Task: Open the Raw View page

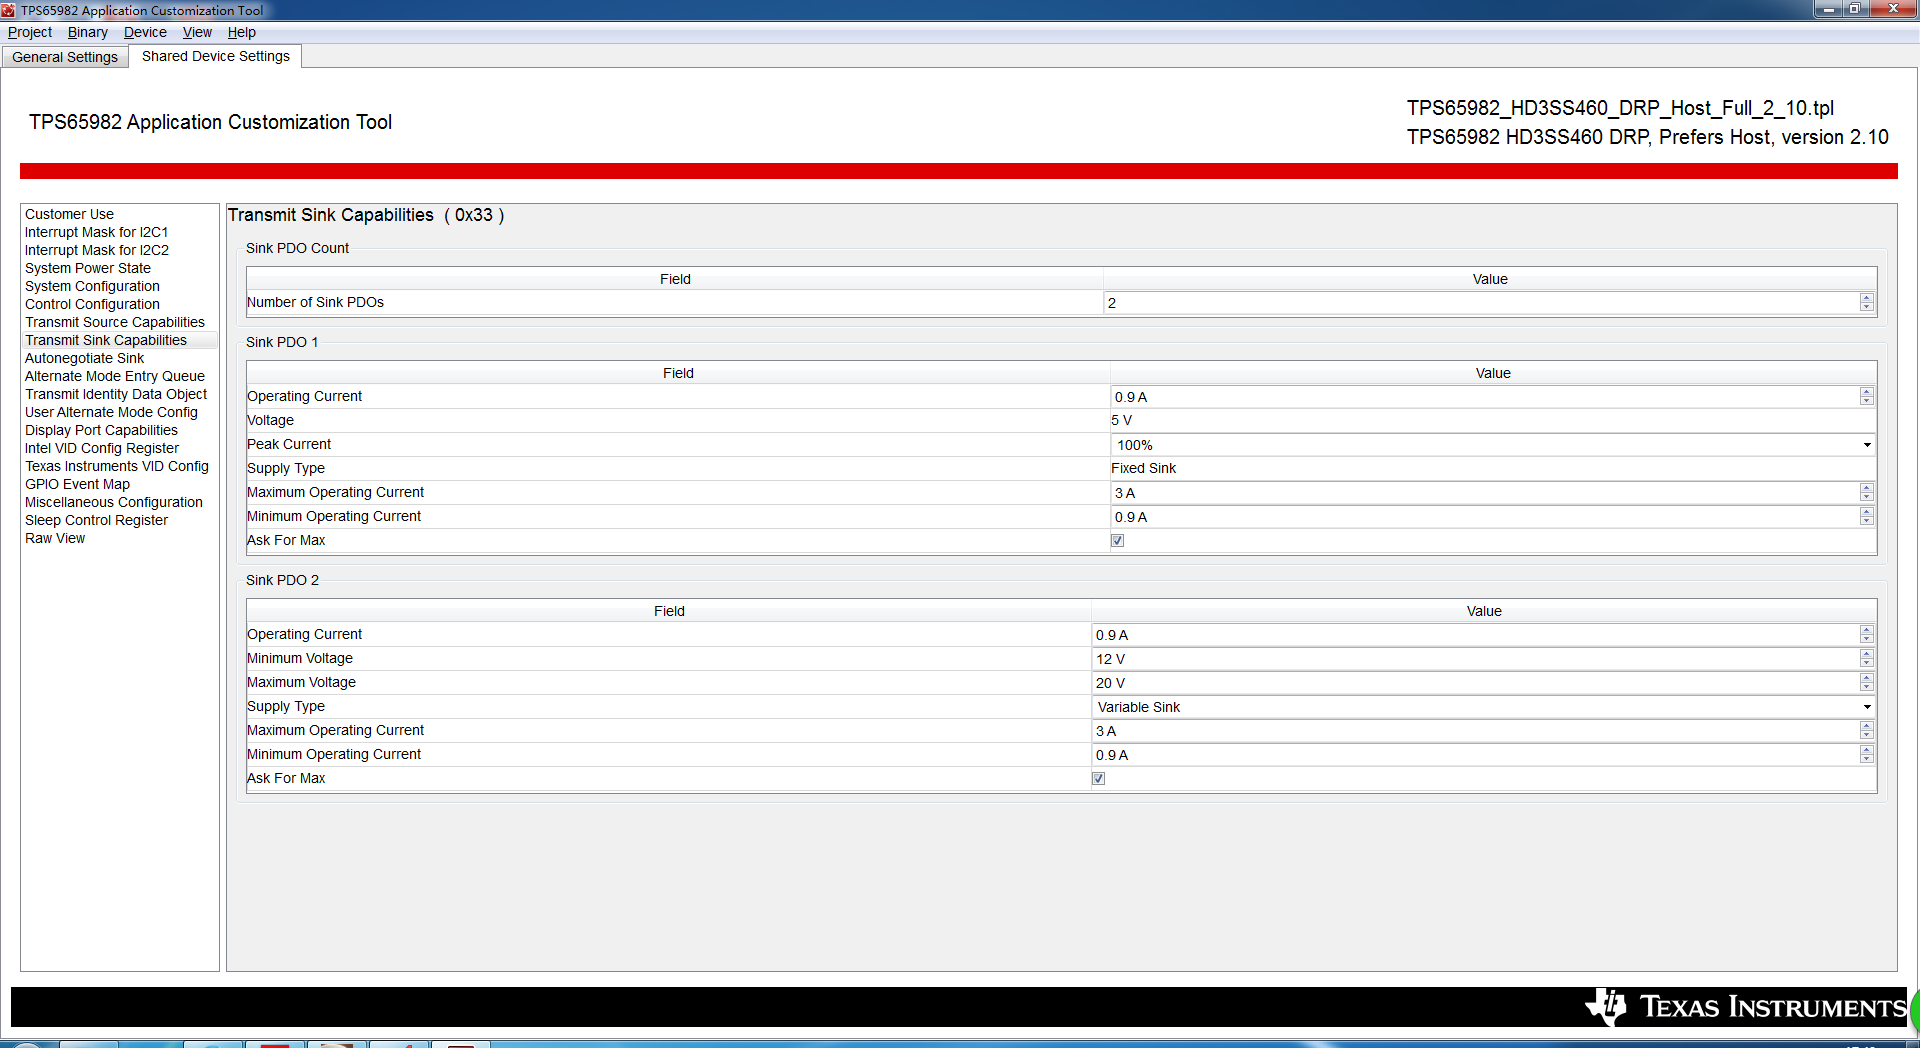Action: point(55,538)
